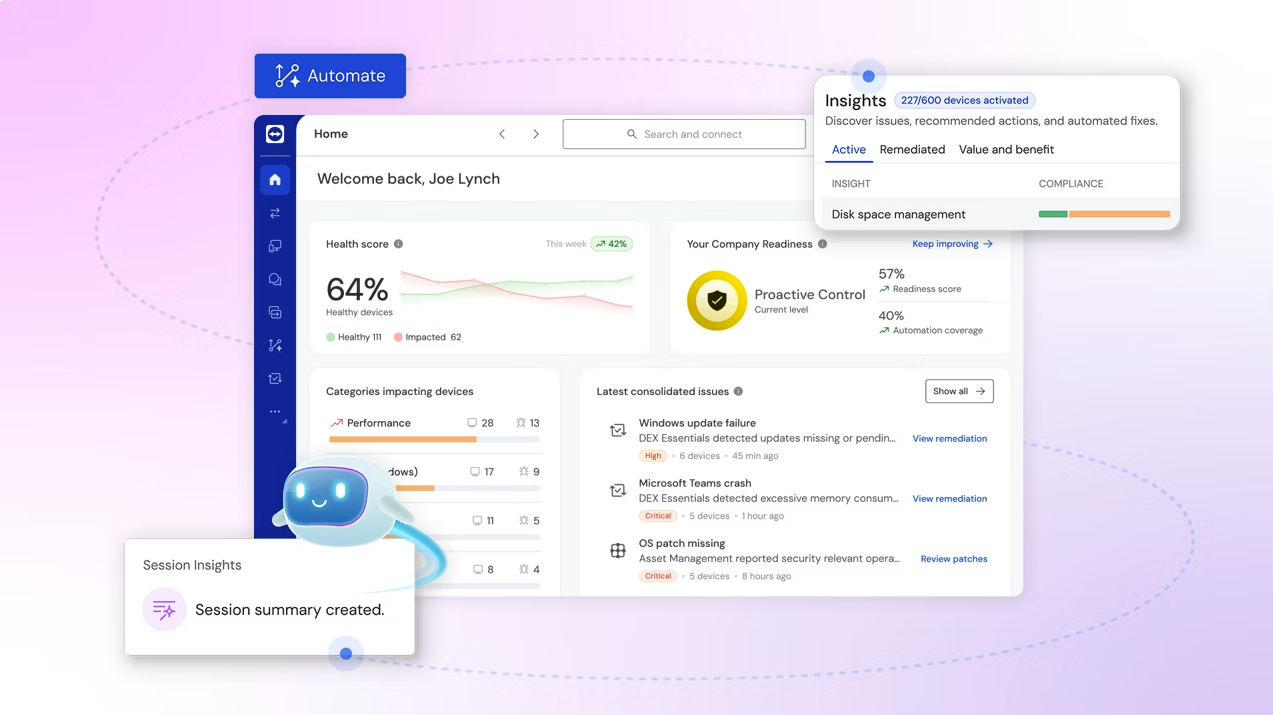Open the remote devices icon in the sidebar

coord(275,246)
